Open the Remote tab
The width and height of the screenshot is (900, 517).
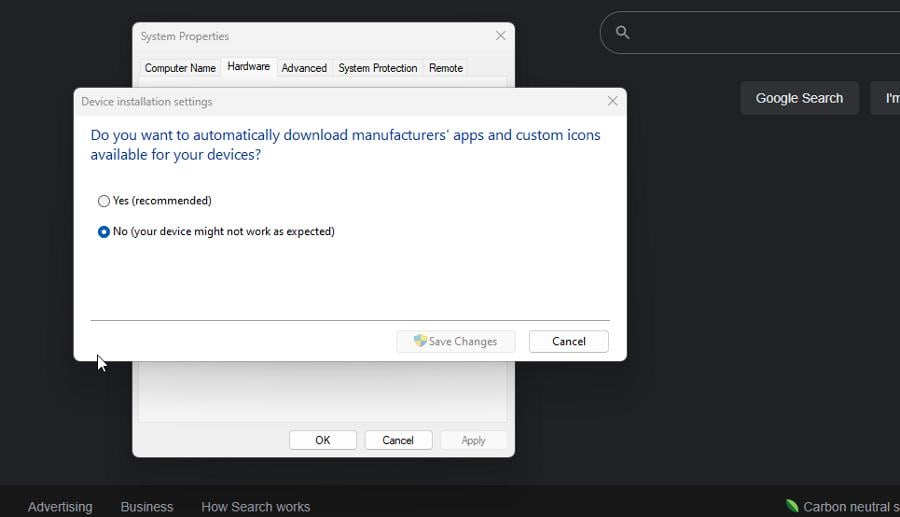point(445,68)
